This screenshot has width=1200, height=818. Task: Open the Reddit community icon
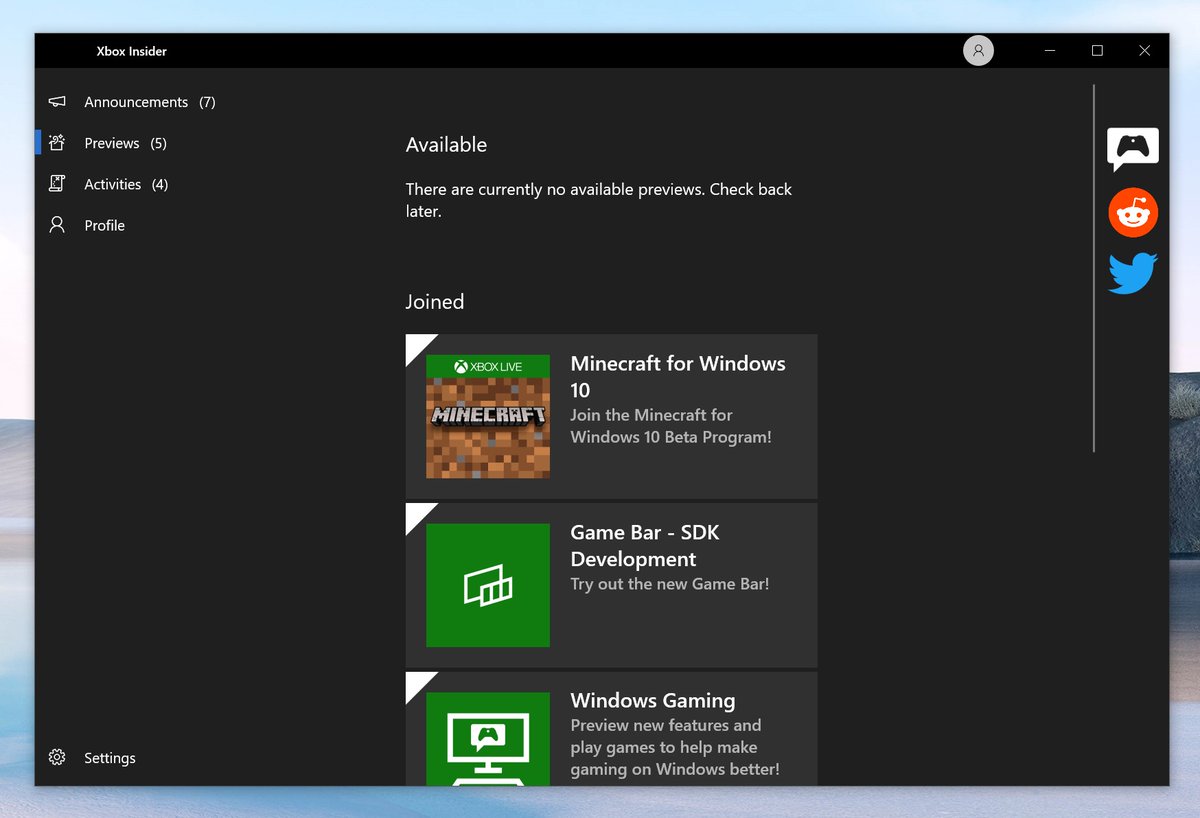coord(1133,213)
